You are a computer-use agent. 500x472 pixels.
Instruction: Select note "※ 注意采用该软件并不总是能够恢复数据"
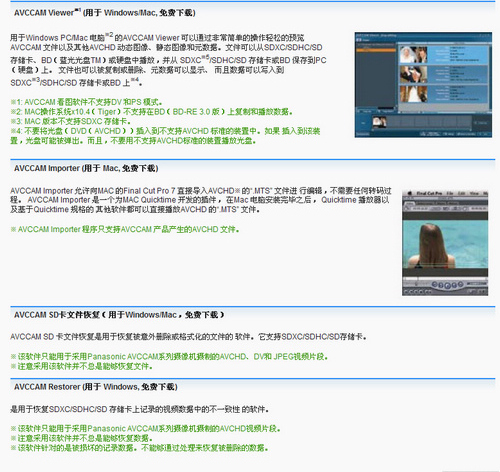(82, 438)
